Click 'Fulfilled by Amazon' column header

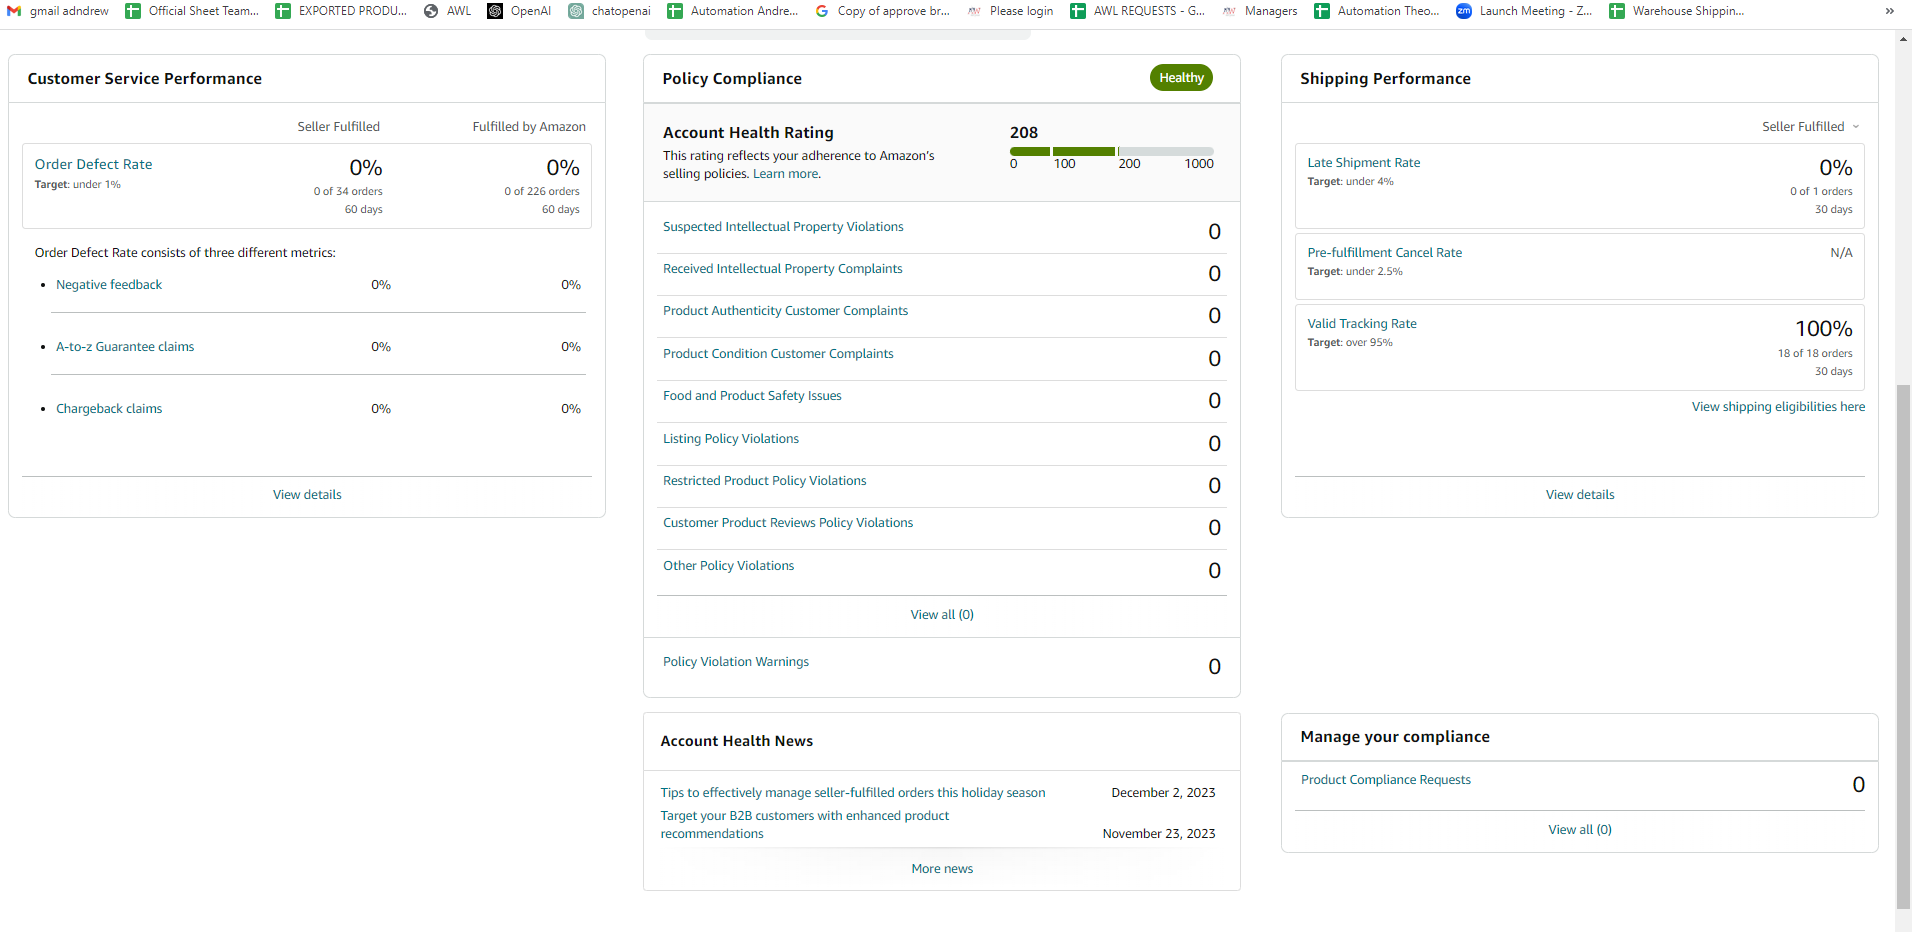(x=529, y=127)
